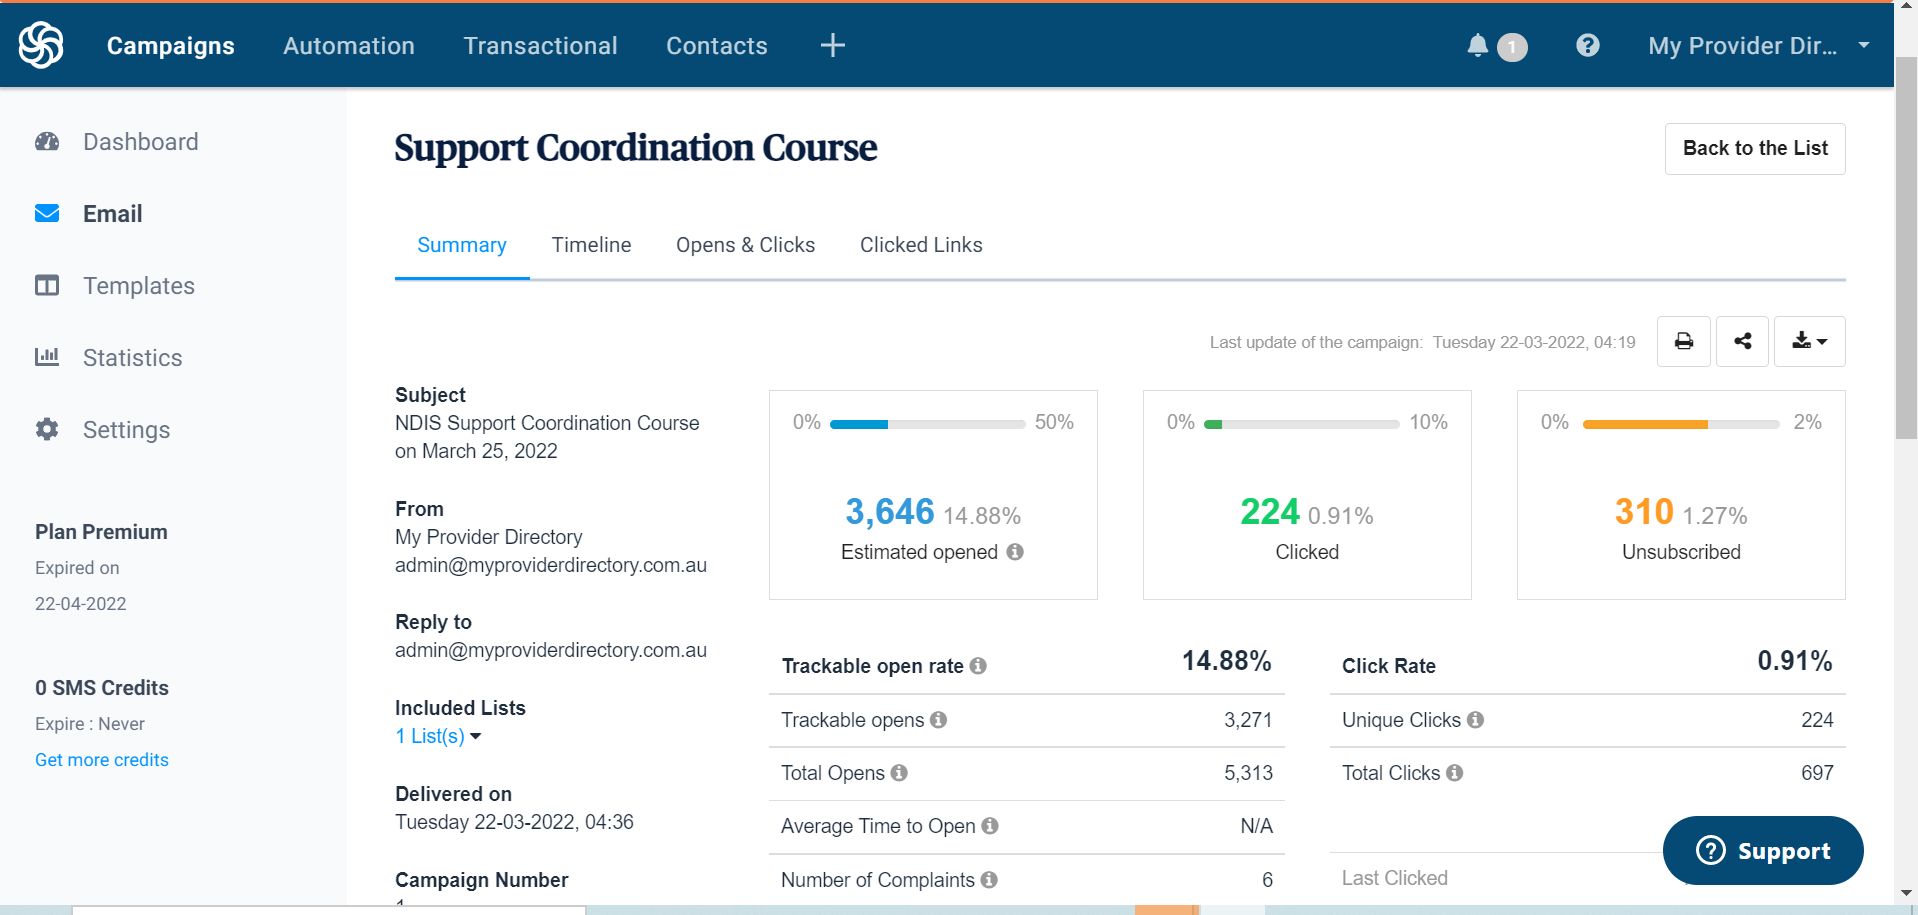
Task: Click the Back to the List button
Action: pos(1755,149)
